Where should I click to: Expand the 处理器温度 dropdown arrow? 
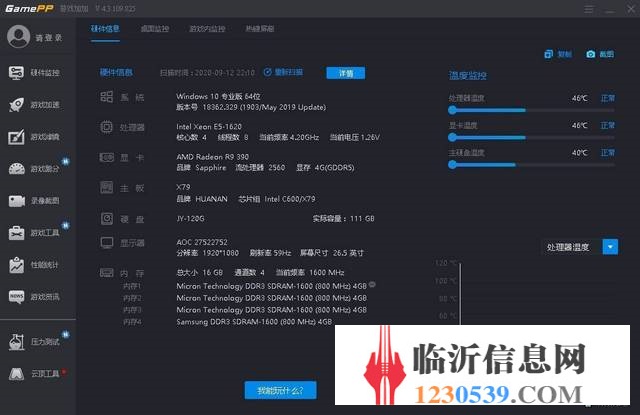610,247
